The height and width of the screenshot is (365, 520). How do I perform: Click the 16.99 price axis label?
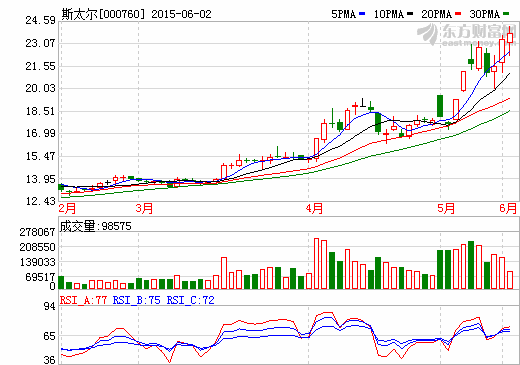40,134
